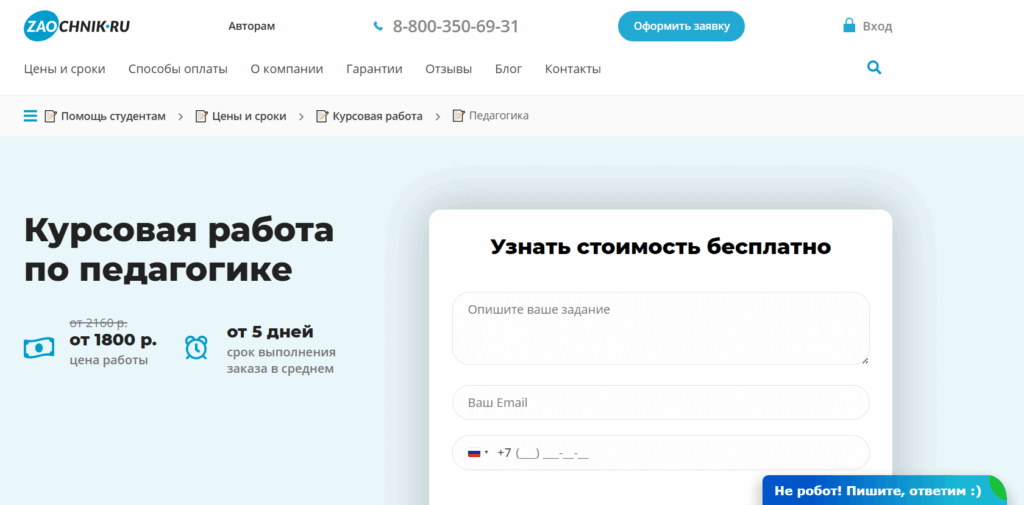Click the цена работы caption

pos(108,360)
